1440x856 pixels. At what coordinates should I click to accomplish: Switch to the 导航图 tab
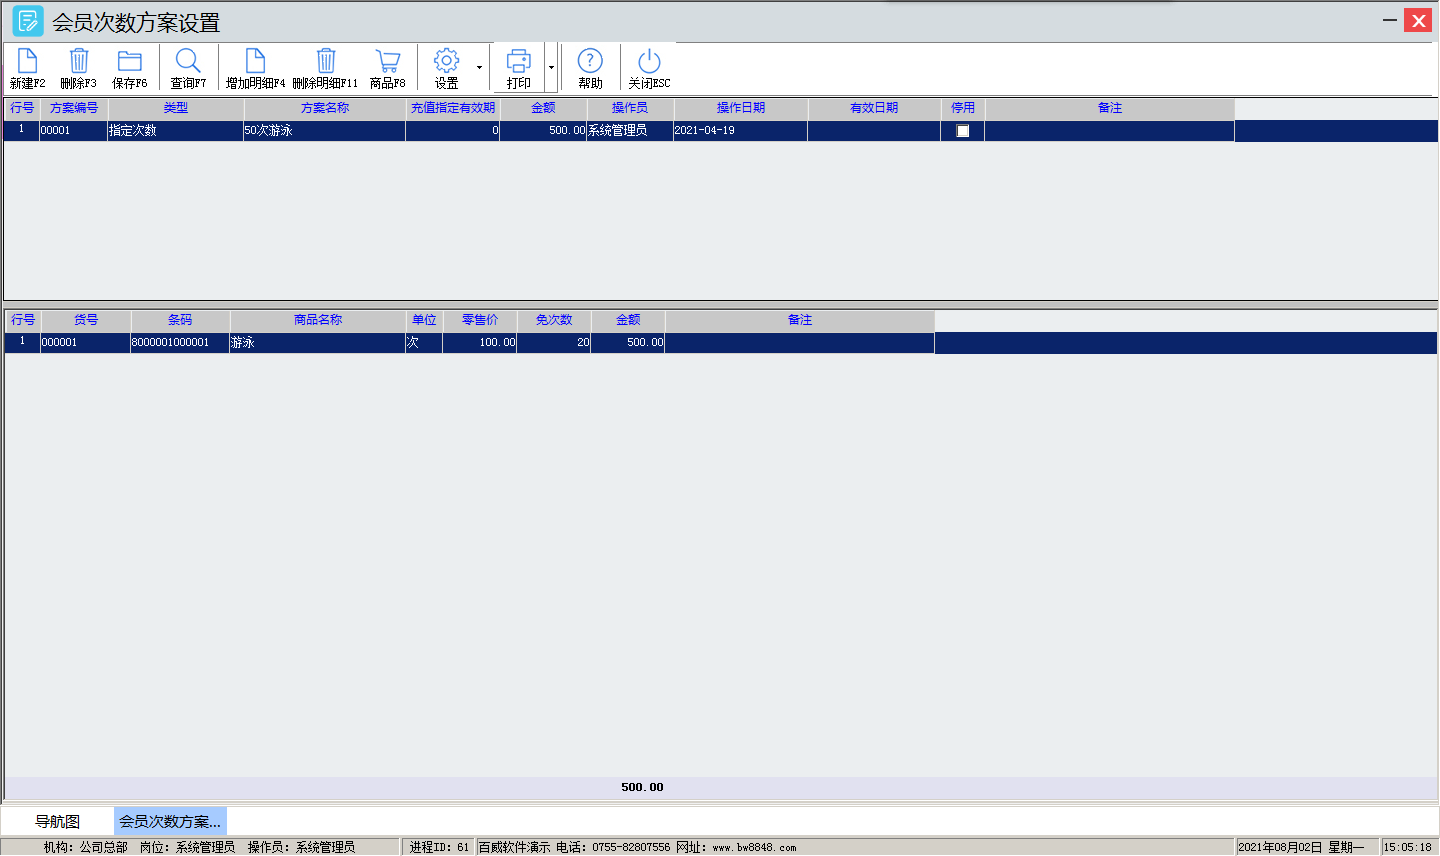coord(57,822)
